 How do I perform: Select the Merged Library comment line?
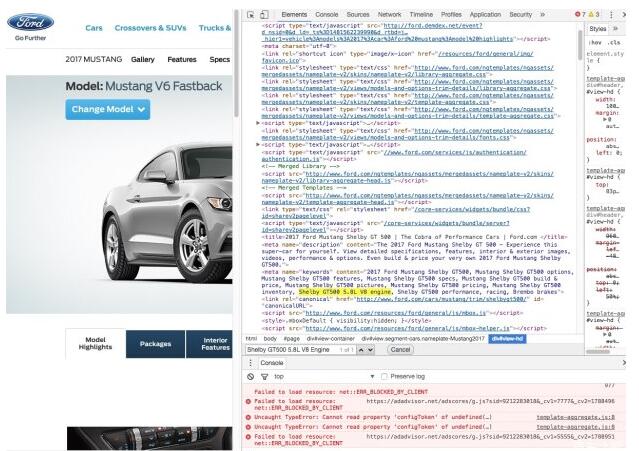[x=301, y=166]
